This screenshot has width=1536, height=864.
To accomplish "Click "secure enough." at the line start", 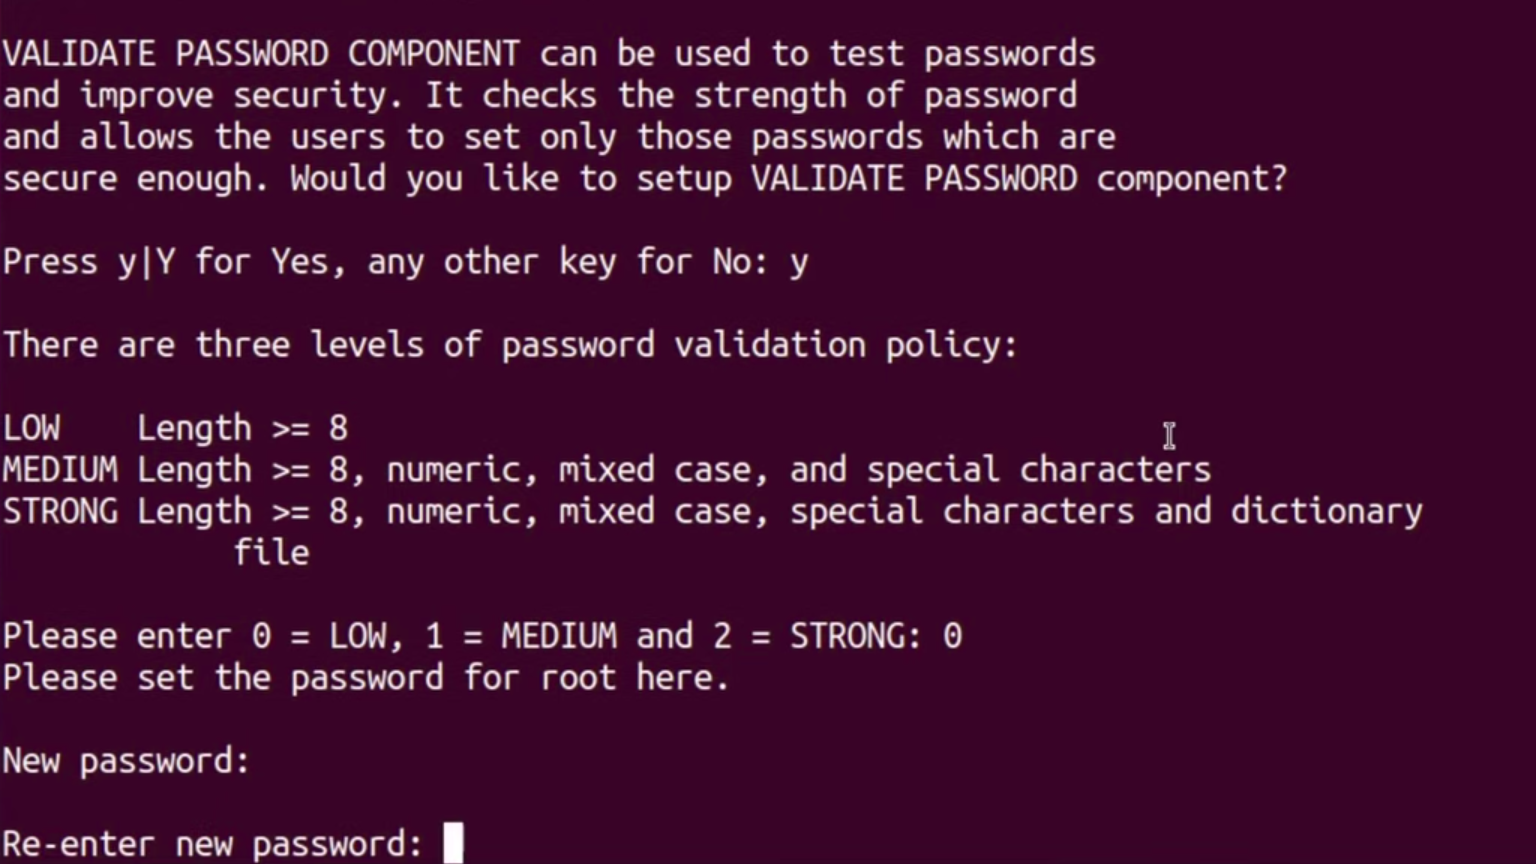I will pyautogui.click(x=136, y=179).
